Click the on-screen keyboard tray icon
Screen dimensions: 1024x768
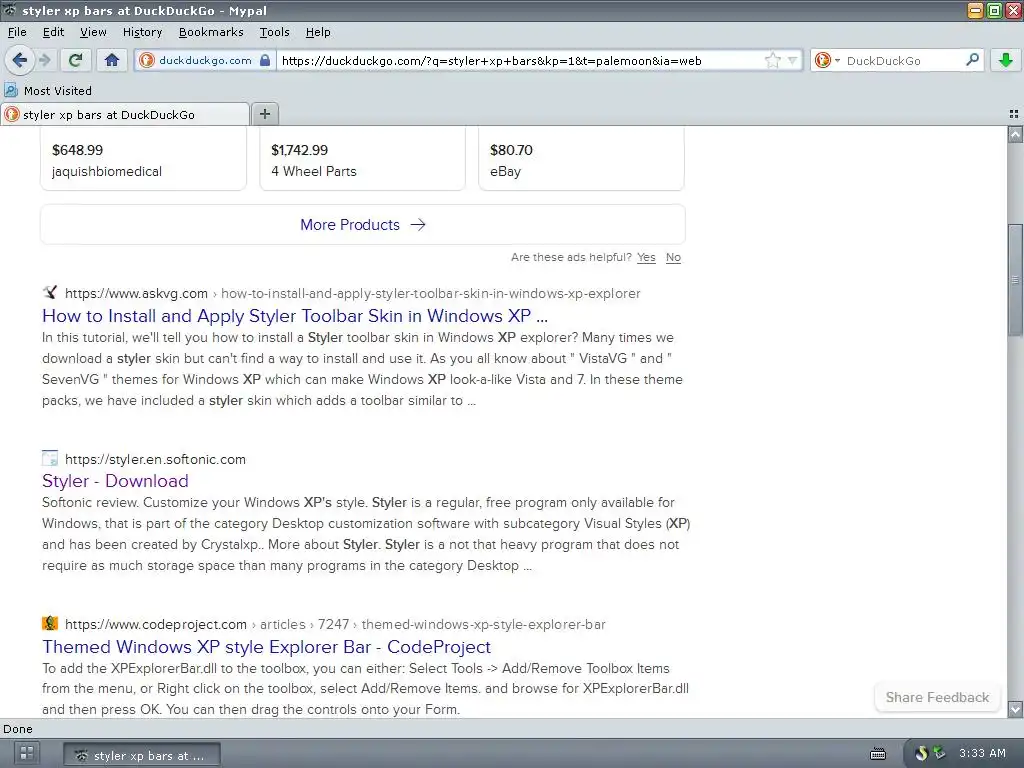click(878, 754)
